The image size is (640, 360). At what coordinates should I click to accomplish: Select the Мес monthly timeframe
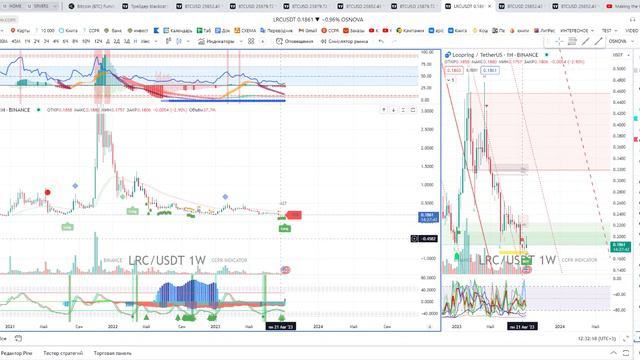[x=145, y=41]
